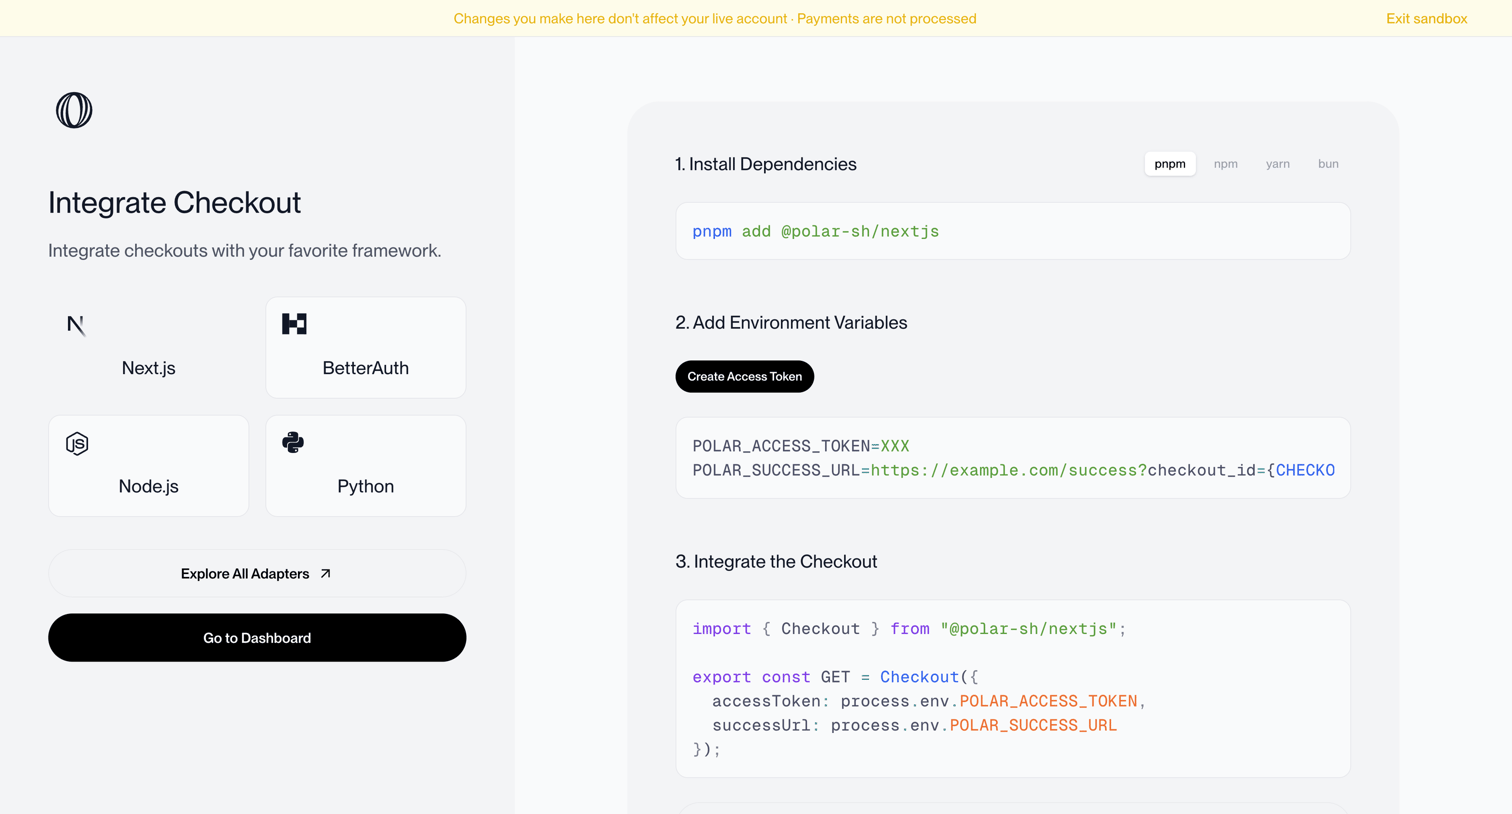Exit sandbox mode
This screenshot has height=814, width=1512.
point(1427,19)
